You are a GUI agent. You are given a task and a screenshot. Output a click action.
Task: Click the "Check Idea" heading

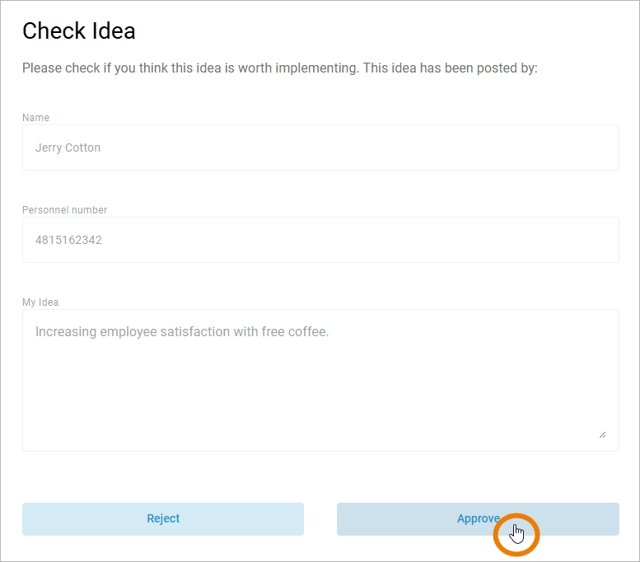[x=79, y=31]
